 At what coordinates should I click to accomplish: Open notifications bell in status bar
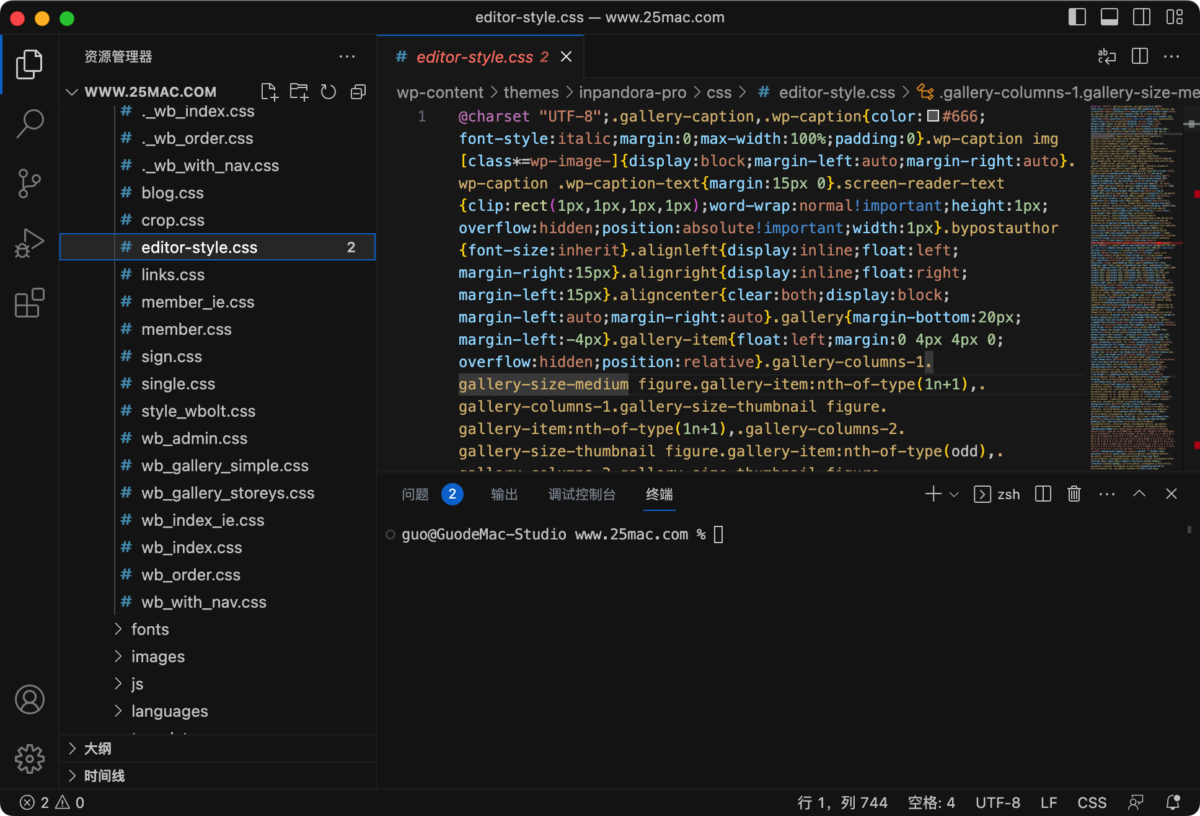(x=1173, y=803)
